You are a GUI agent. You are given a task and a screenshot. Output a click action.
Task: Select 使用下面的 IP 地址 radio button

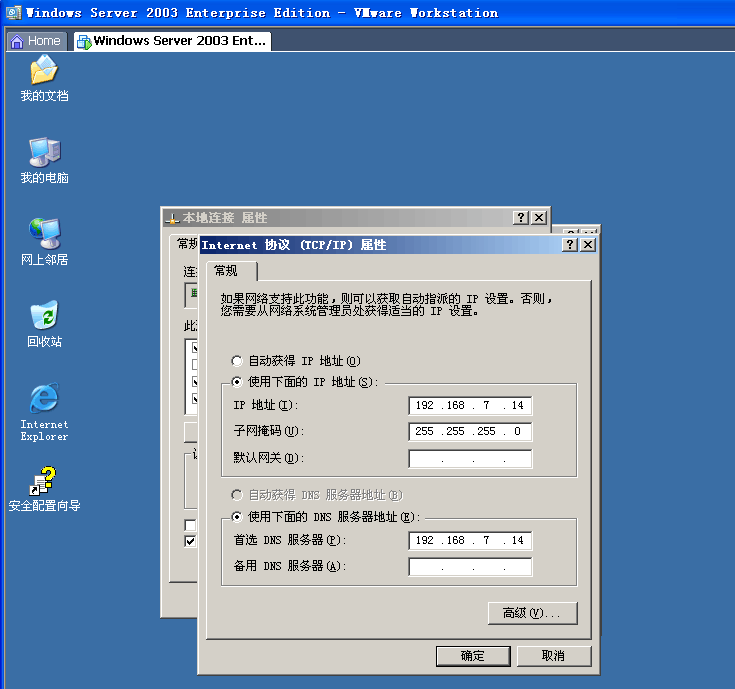click(237, 382)
